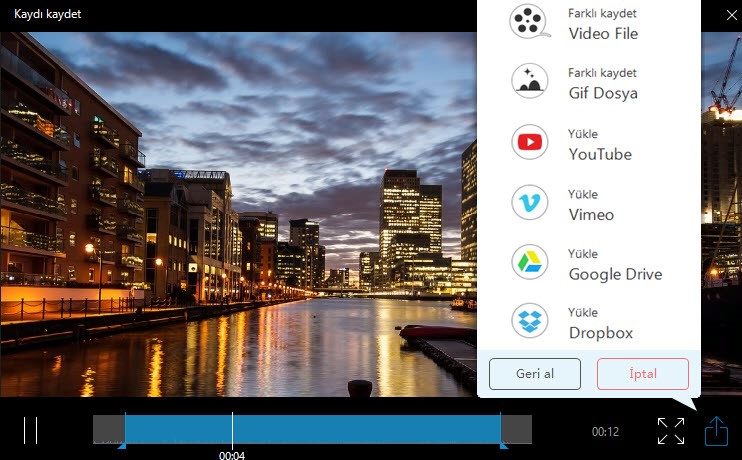This screenshot has width=742, height=460.
Task: Select Yükle YouTube entry
Action: 589,143
